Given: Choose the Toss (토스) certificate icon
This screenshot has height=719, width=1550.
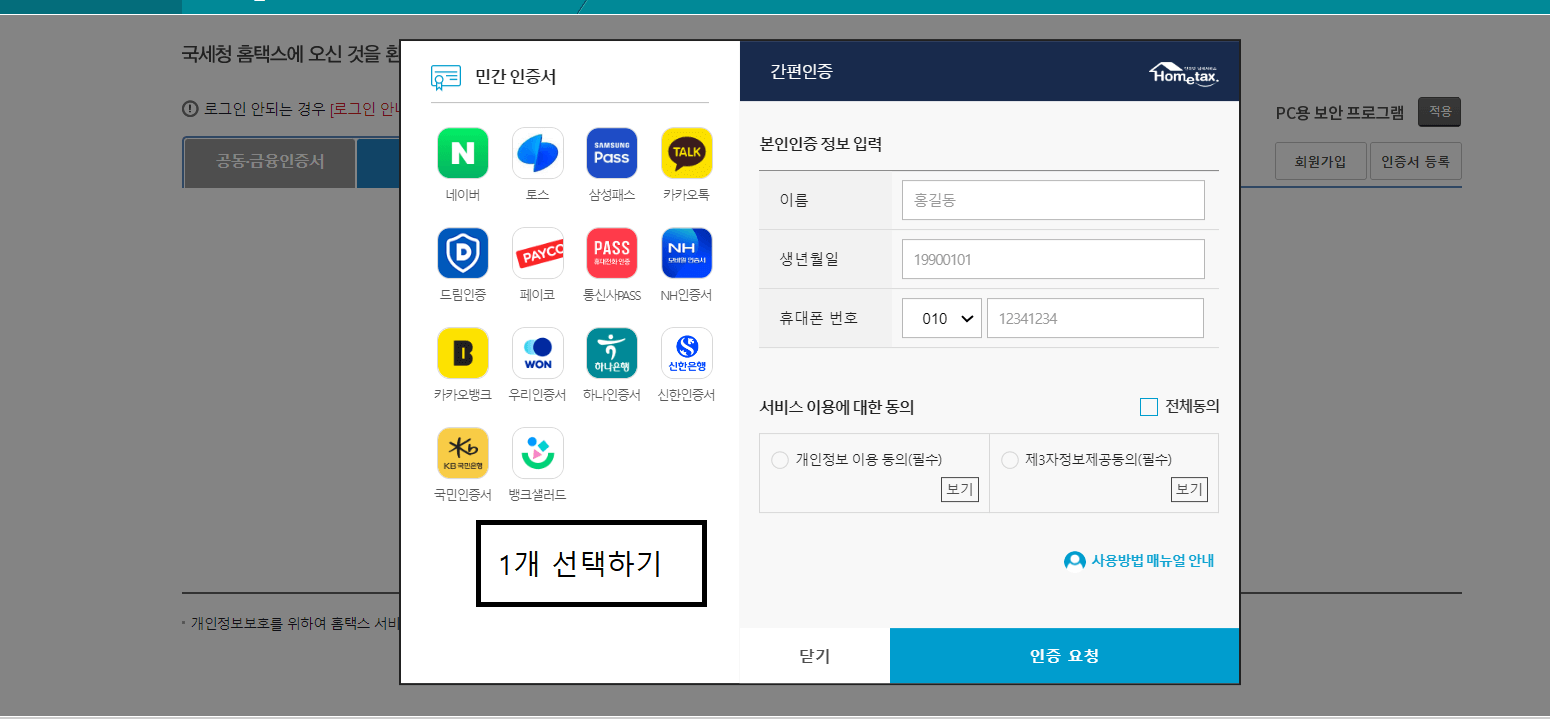Looking at the screenshot, I should pyautogui.click(x=538, y=153).
